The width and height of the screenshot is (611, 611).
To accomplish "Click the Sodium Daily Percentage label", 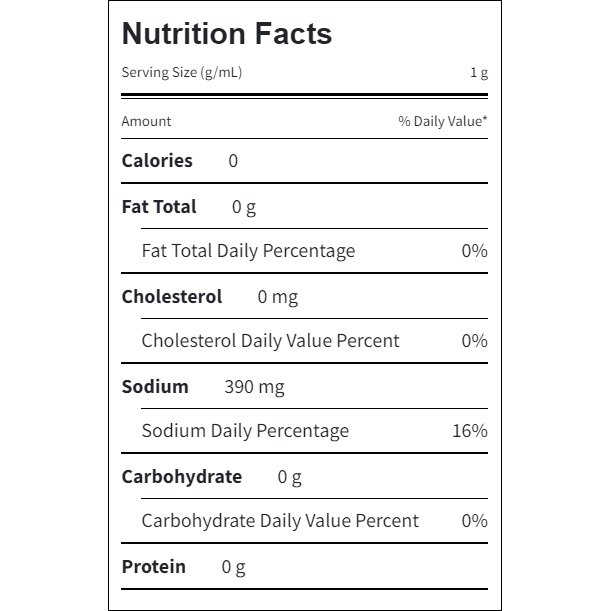I will click(x=245, y=431).
